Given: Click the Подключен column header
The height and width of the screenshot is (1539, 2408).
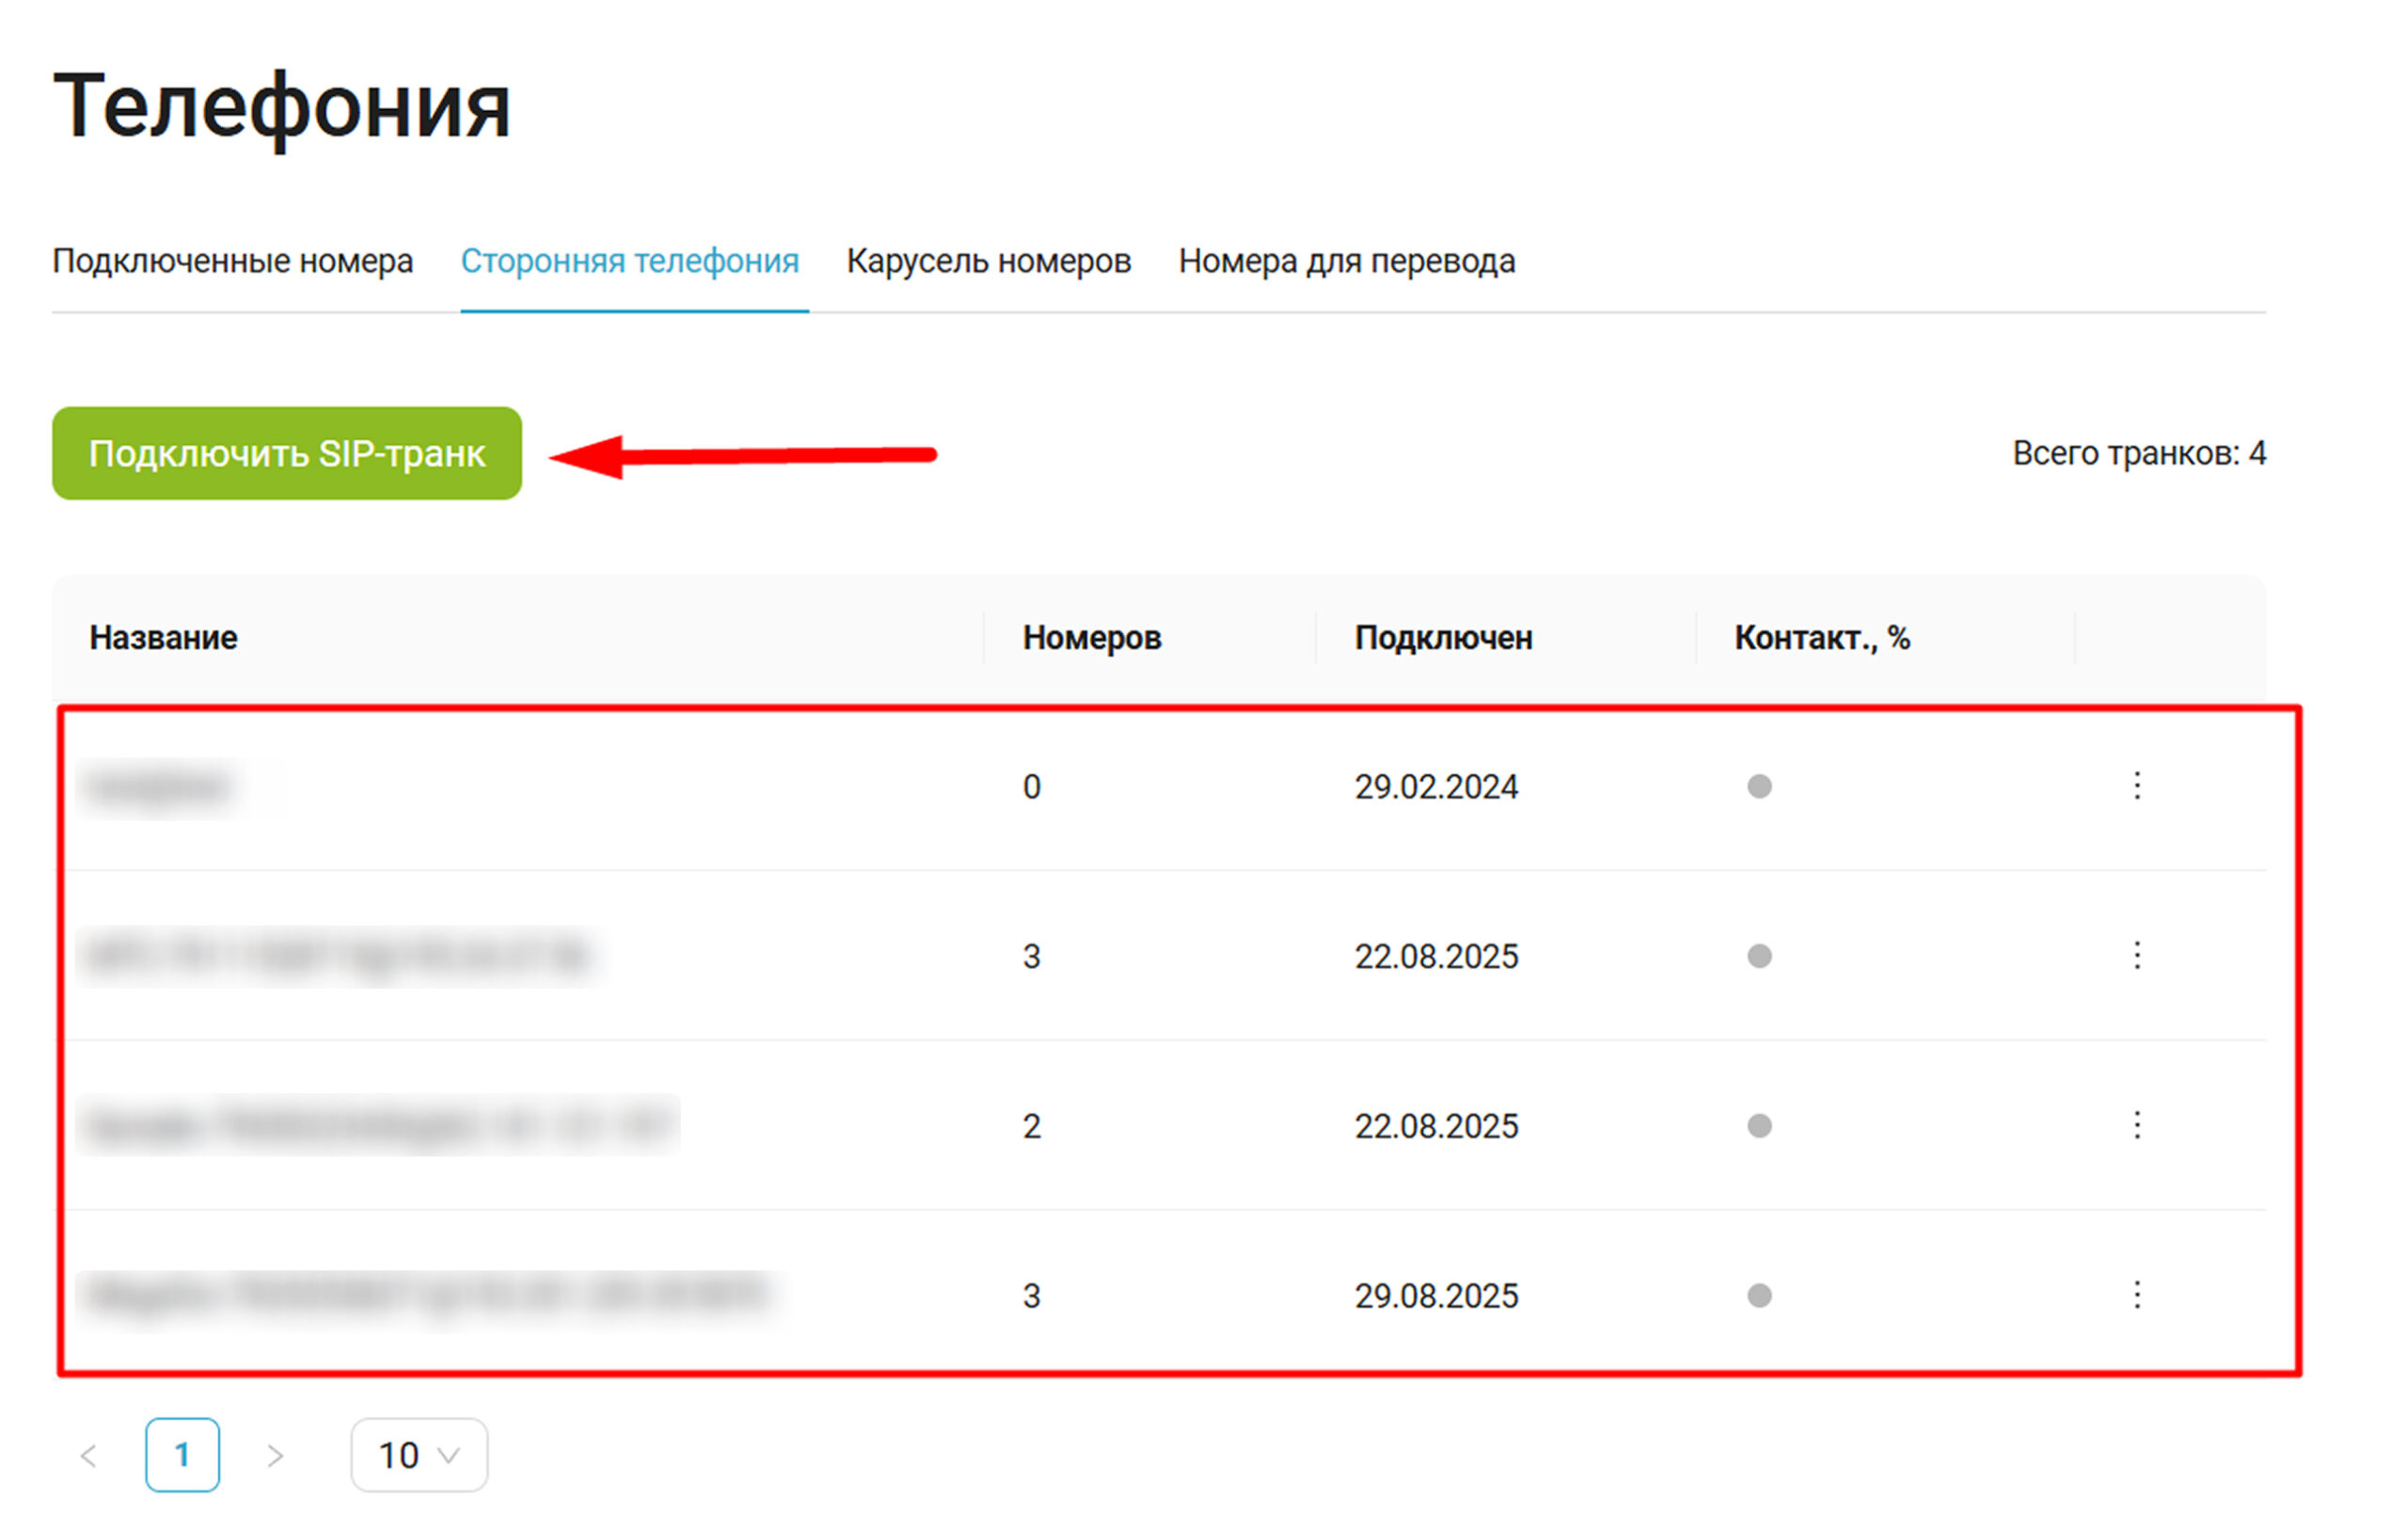Looking at the screenshot, I should tap(1442, 637).
